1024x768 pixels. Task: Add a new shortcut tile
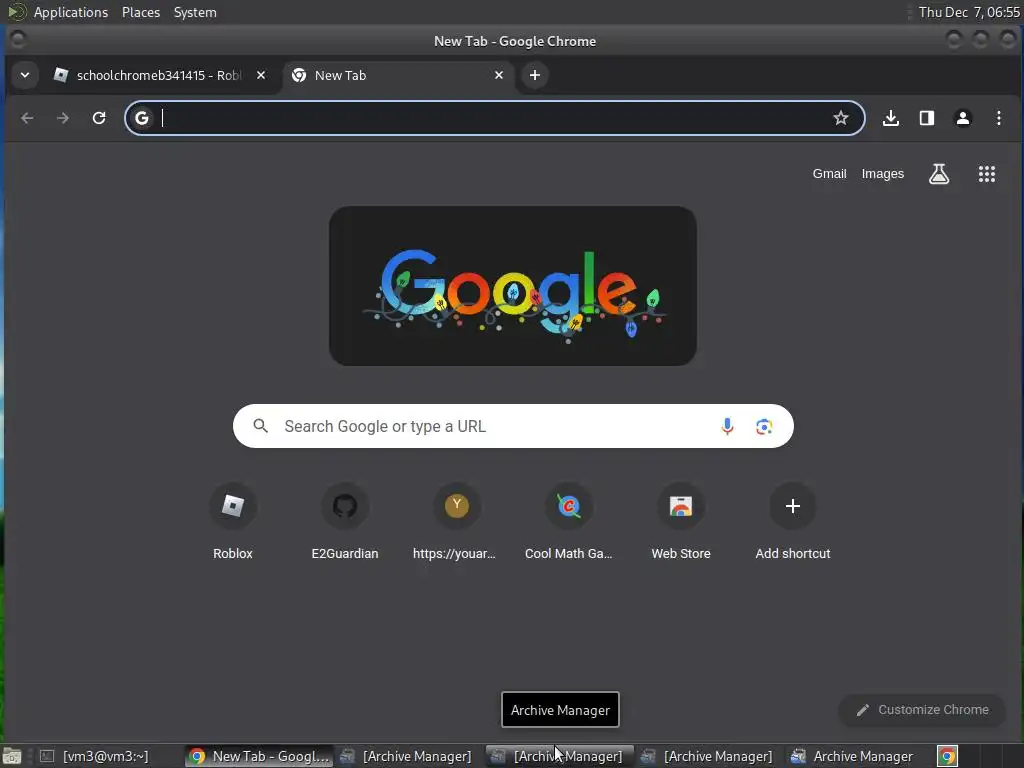pyautogui.click(x=793, y=522)
